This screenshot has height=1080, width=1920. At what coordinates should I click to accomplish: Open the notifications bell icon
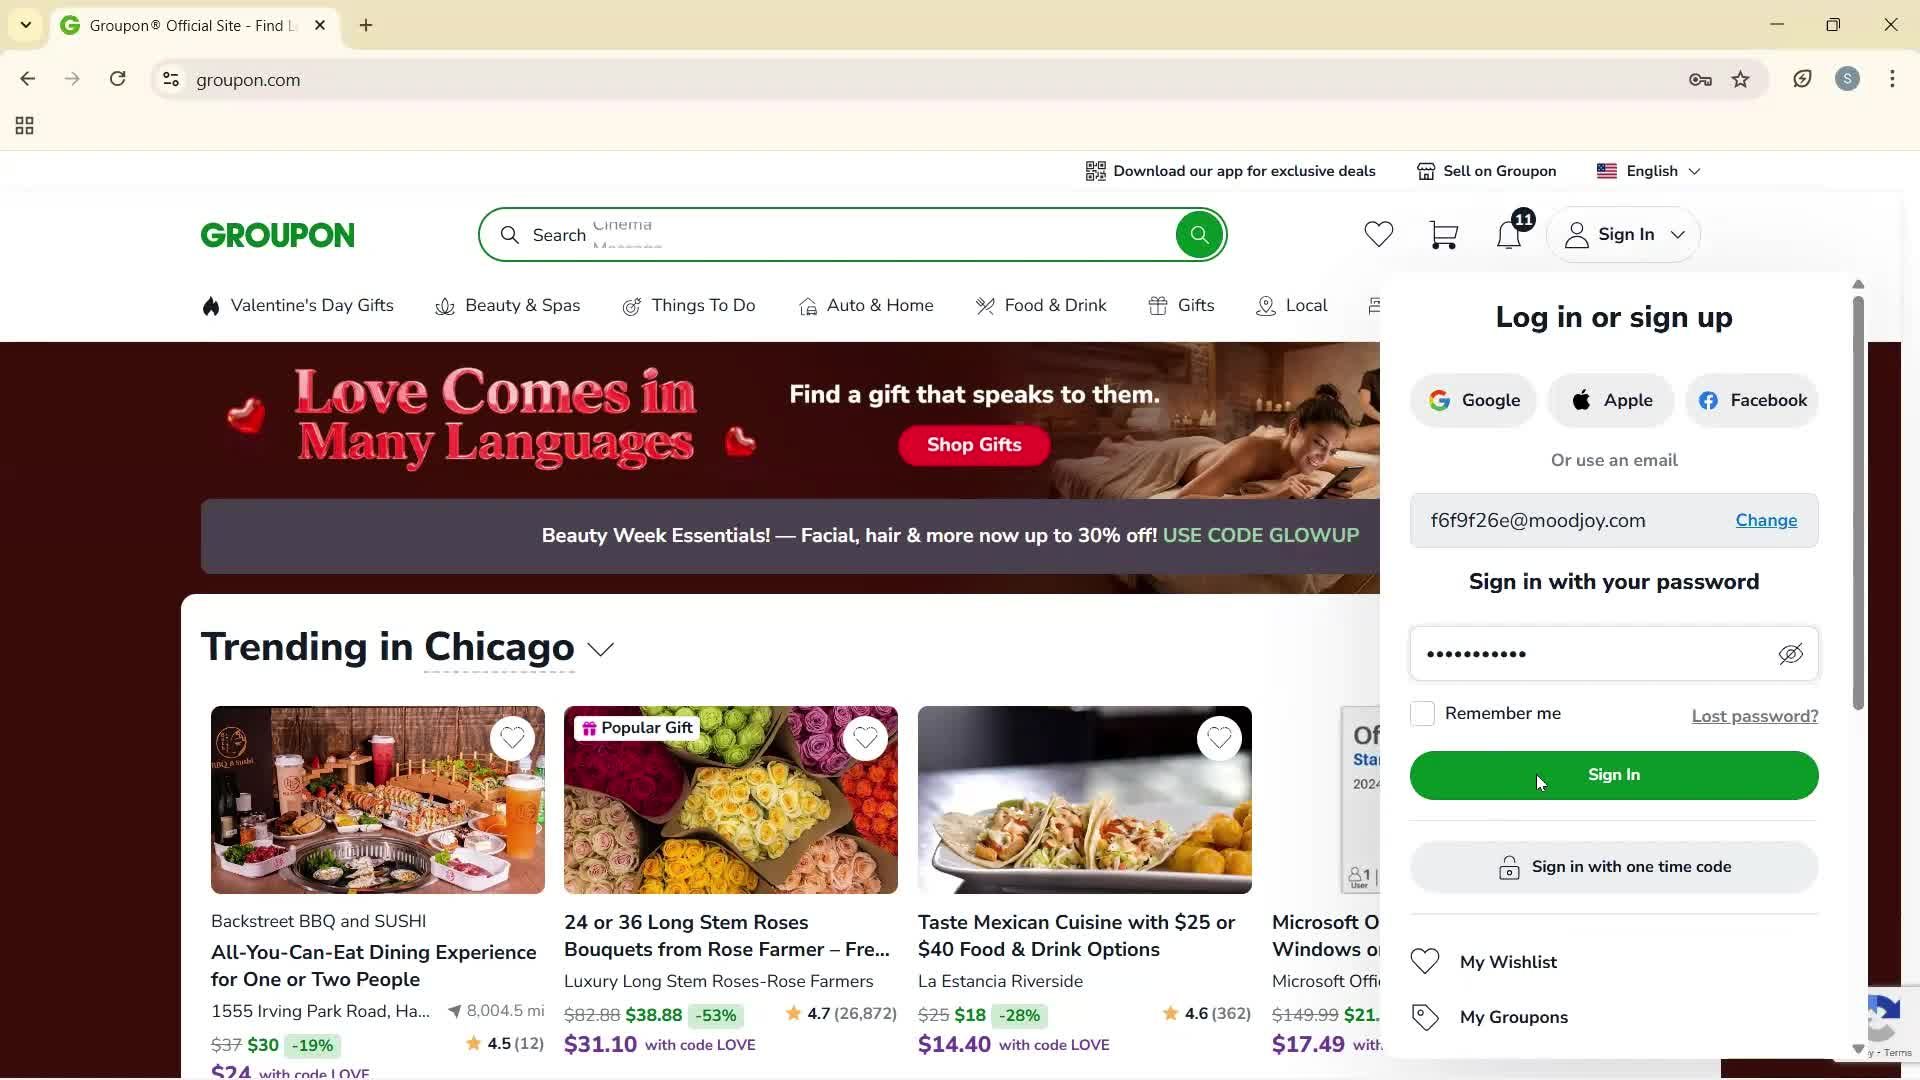1508,235
